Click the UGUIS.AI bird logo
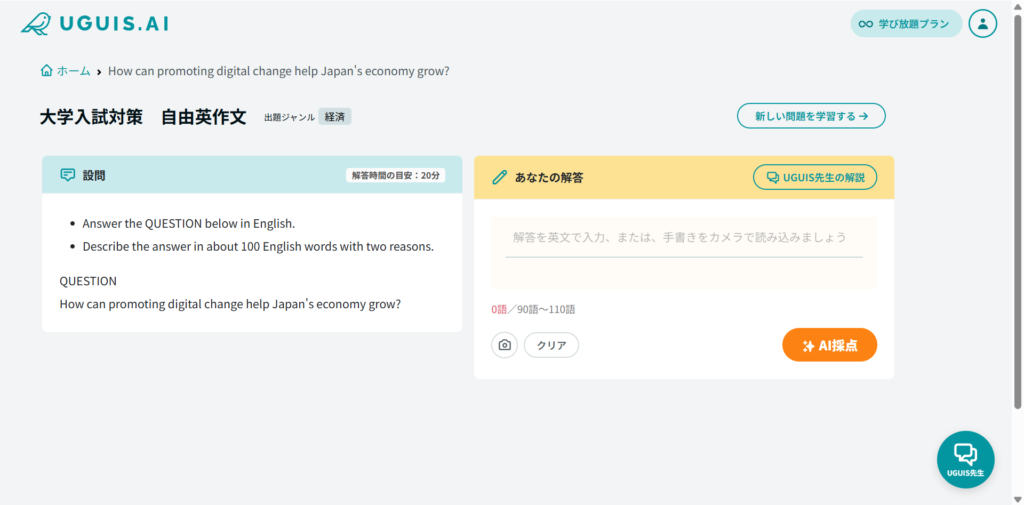Screen dimensions: 1024x505 click(36, 23)
